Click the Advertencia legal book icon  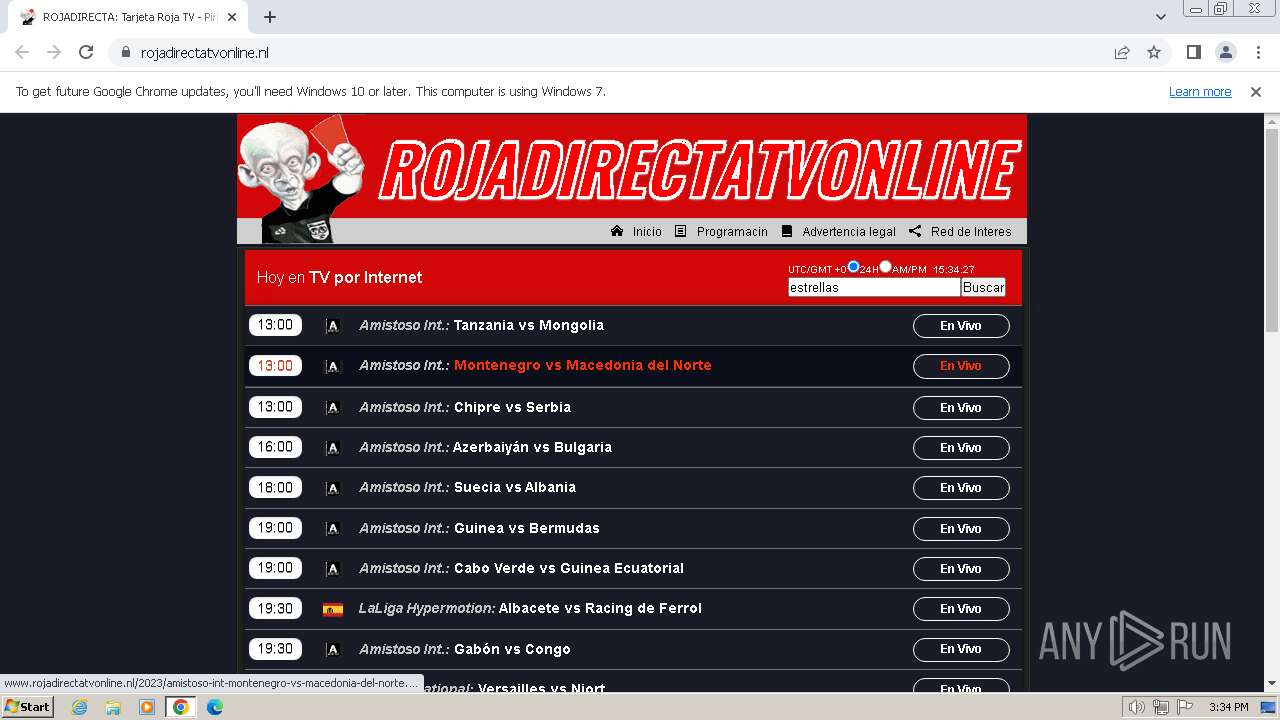(787, 231)
